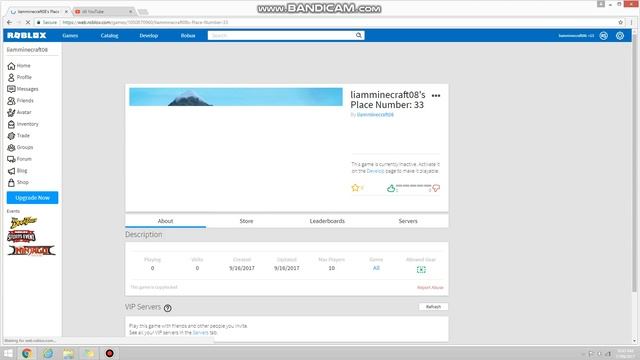Click the search magnifier icon
This screenshot has height=360, width=640.
pyautogui.click(x=358, y=36)
